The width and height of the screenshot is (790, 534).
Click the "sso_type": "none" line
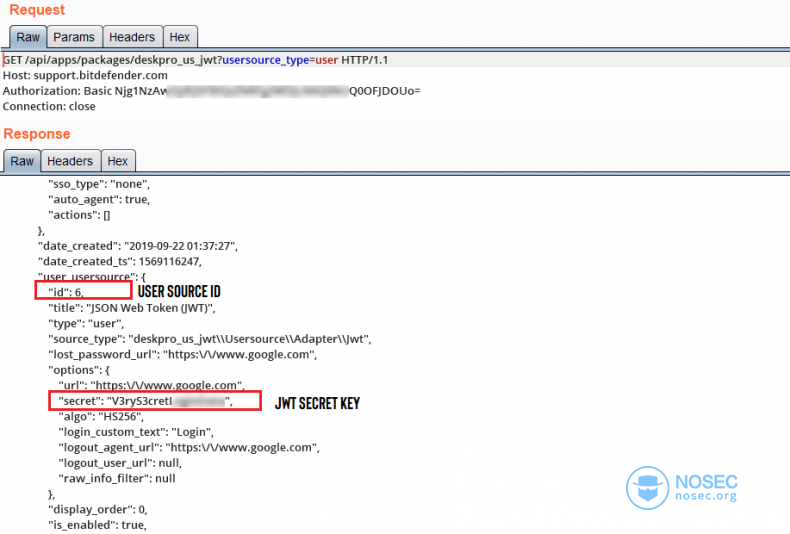point(99,184)
